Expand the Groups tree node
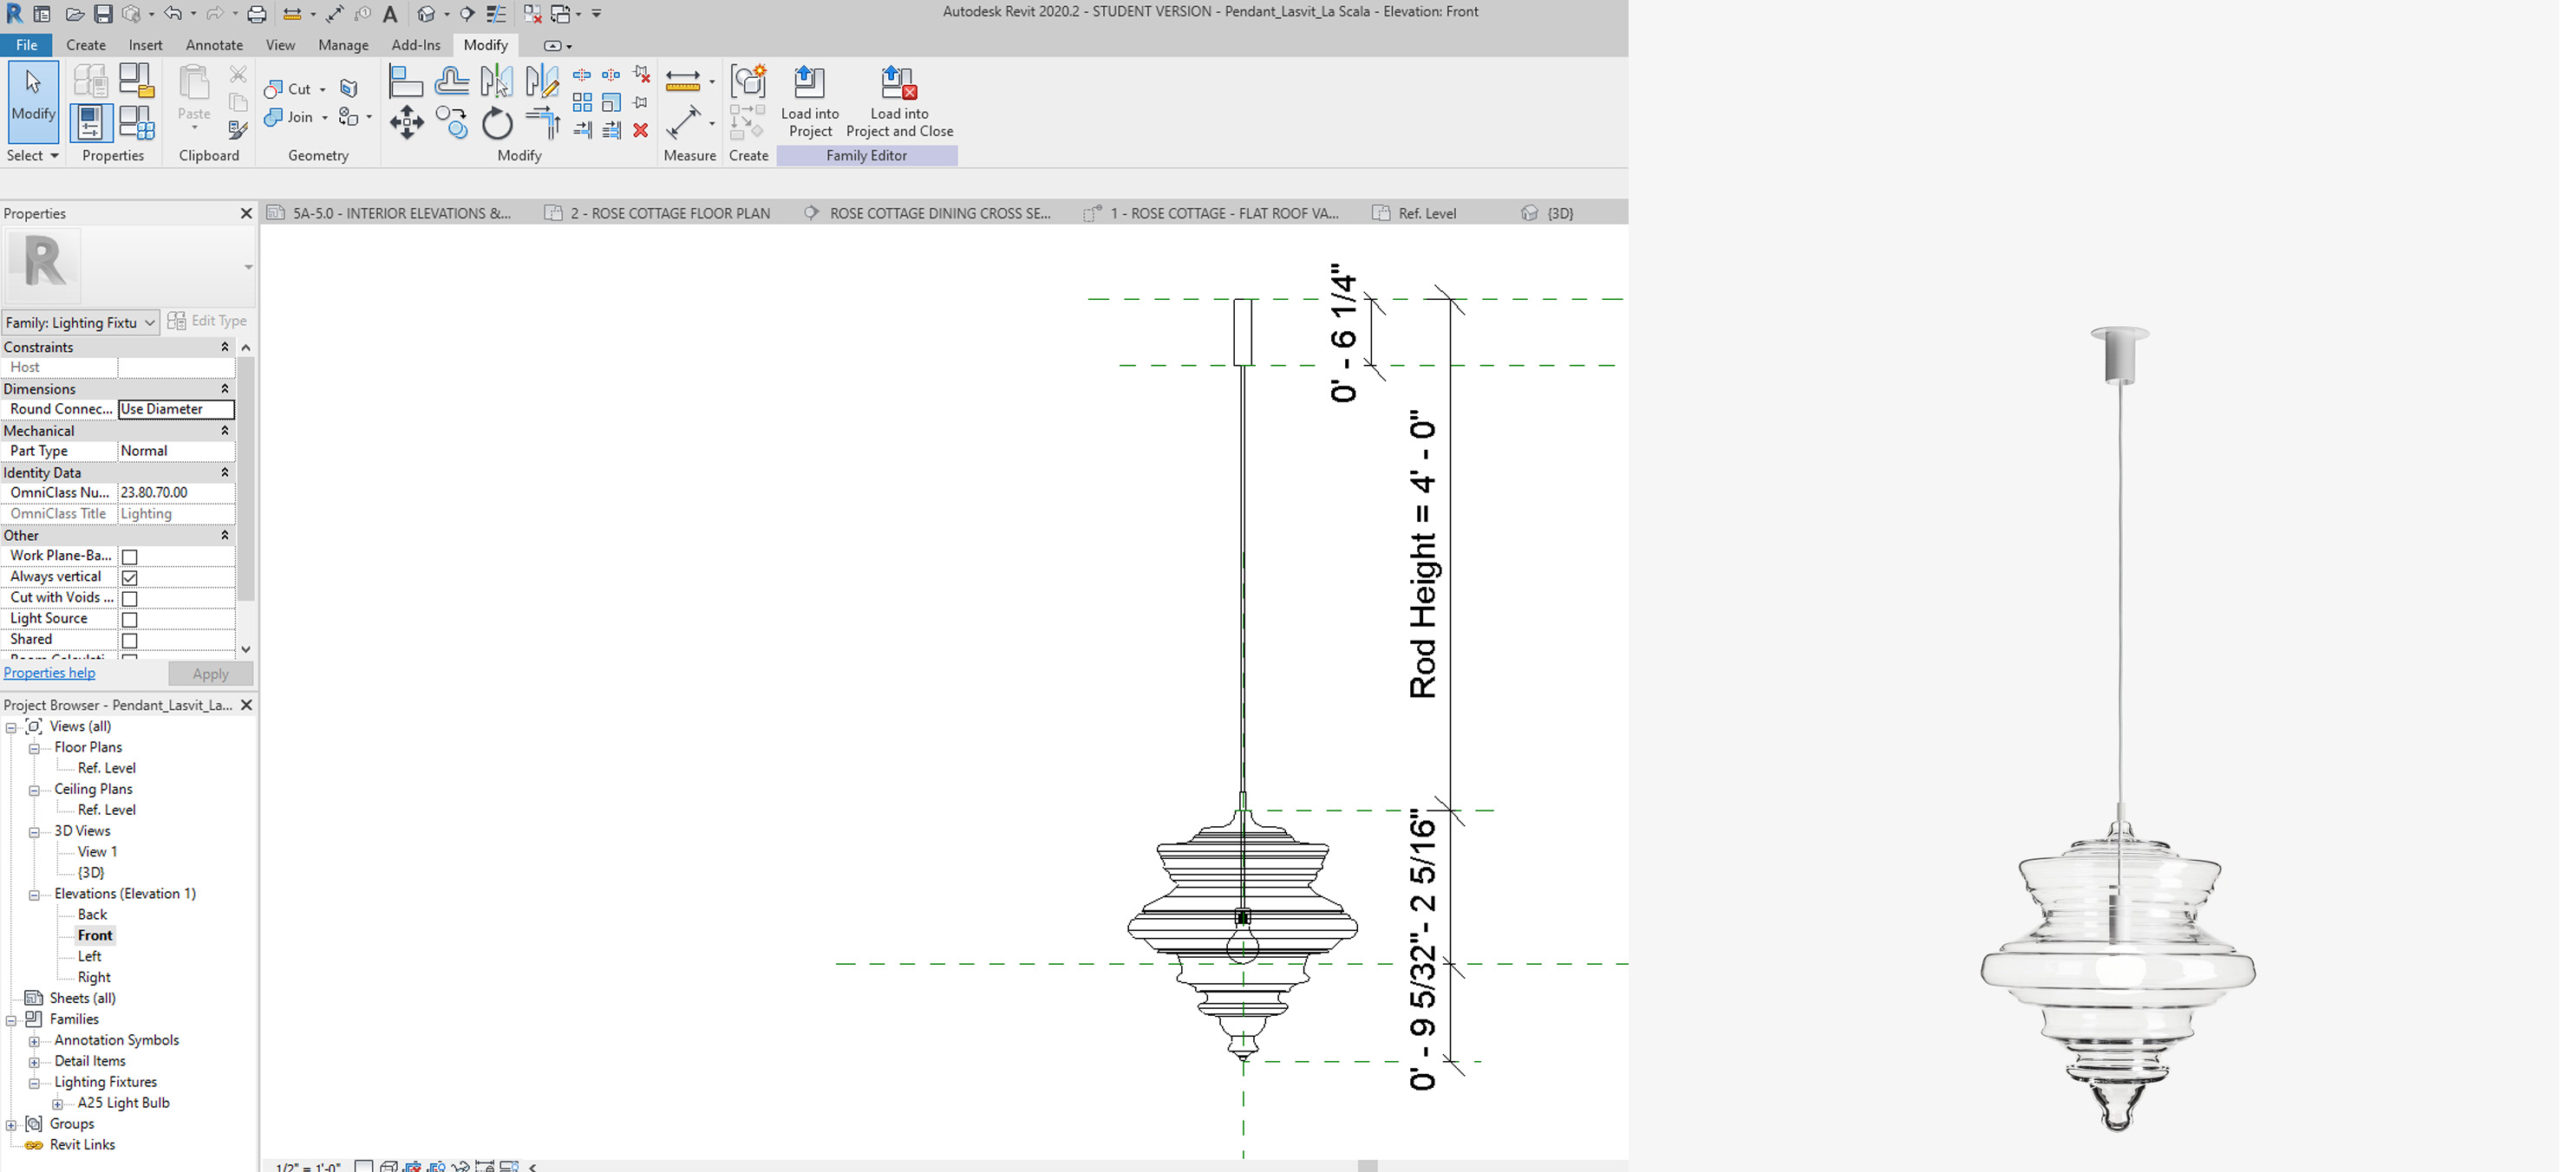The image size is (2560, 1172). (11, 1125)
